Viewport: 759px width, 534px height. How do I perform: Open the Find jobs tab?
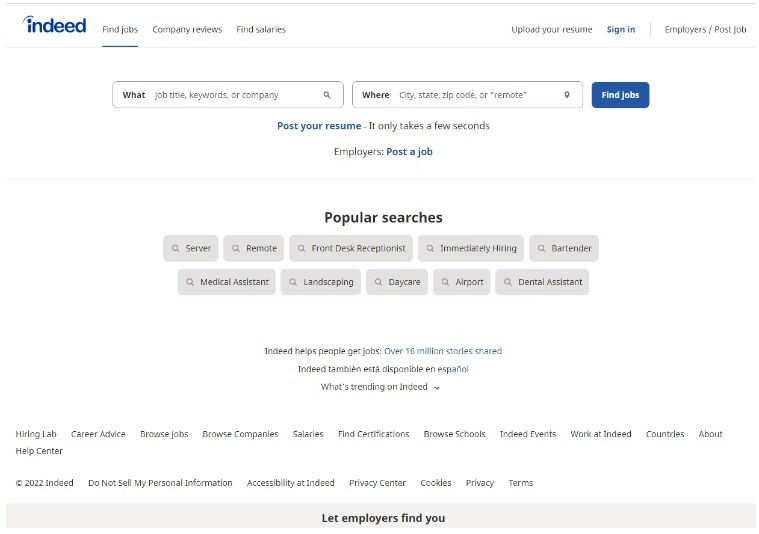coord(120,30)
